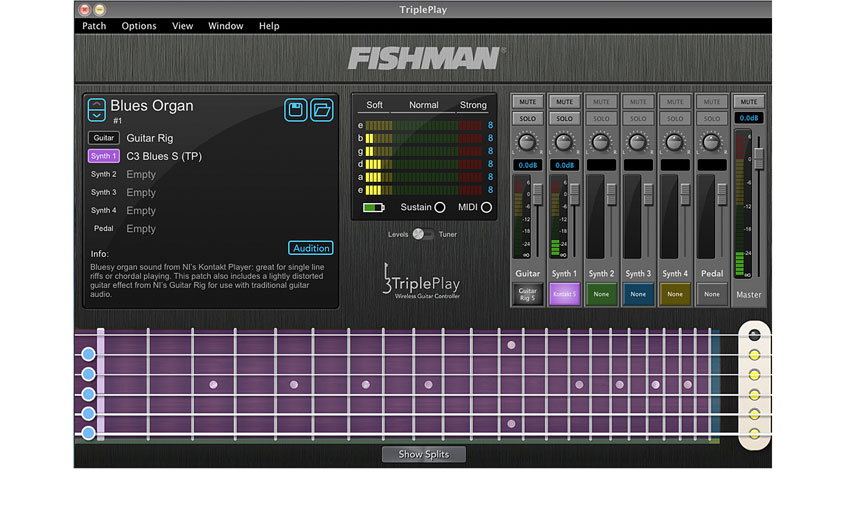Mute the Pedal channel

click(712, 102)
